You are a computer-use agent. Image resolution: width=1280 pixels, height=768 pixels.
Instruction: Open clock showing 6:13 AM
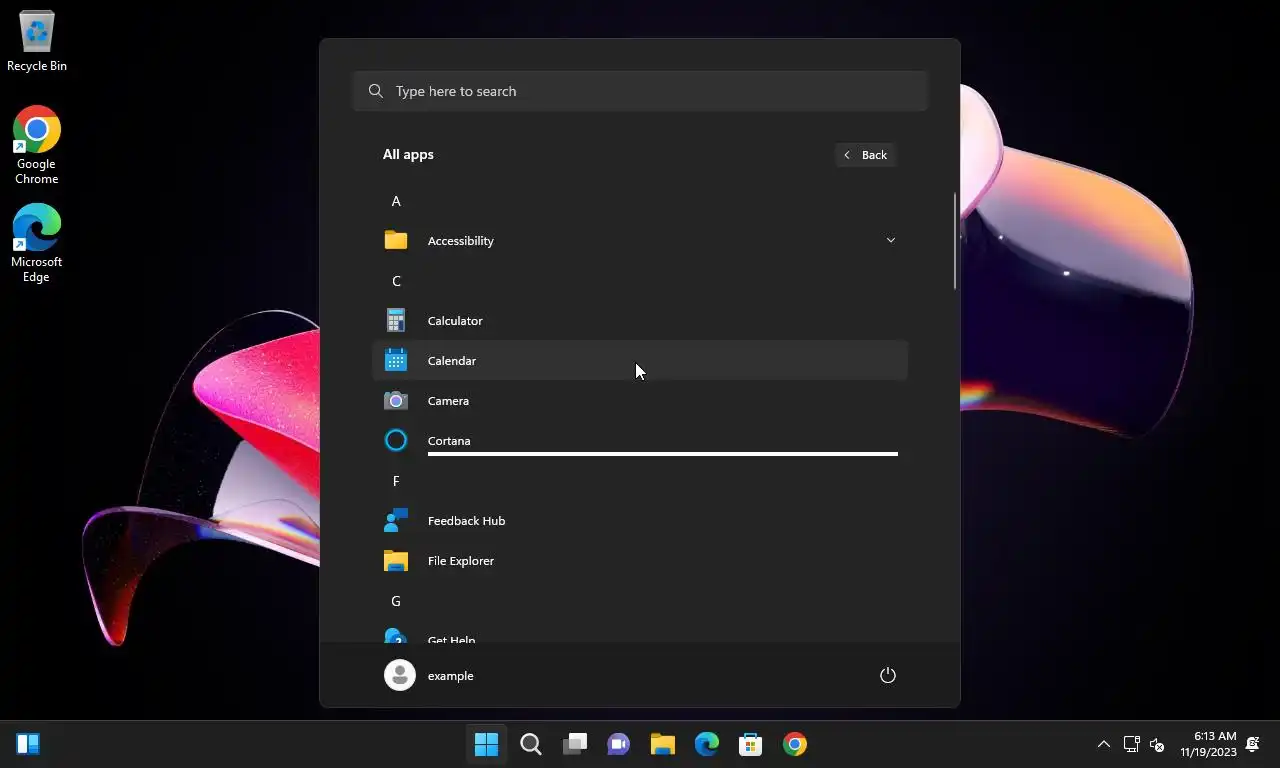pos(1208,744)
